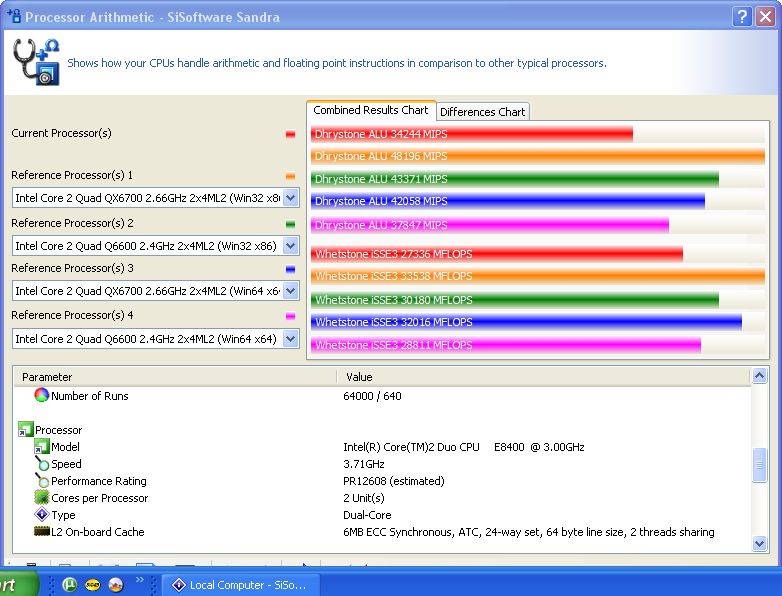Click the Cores per Processor chip icon
782x596 pixels.
point(41,497)
